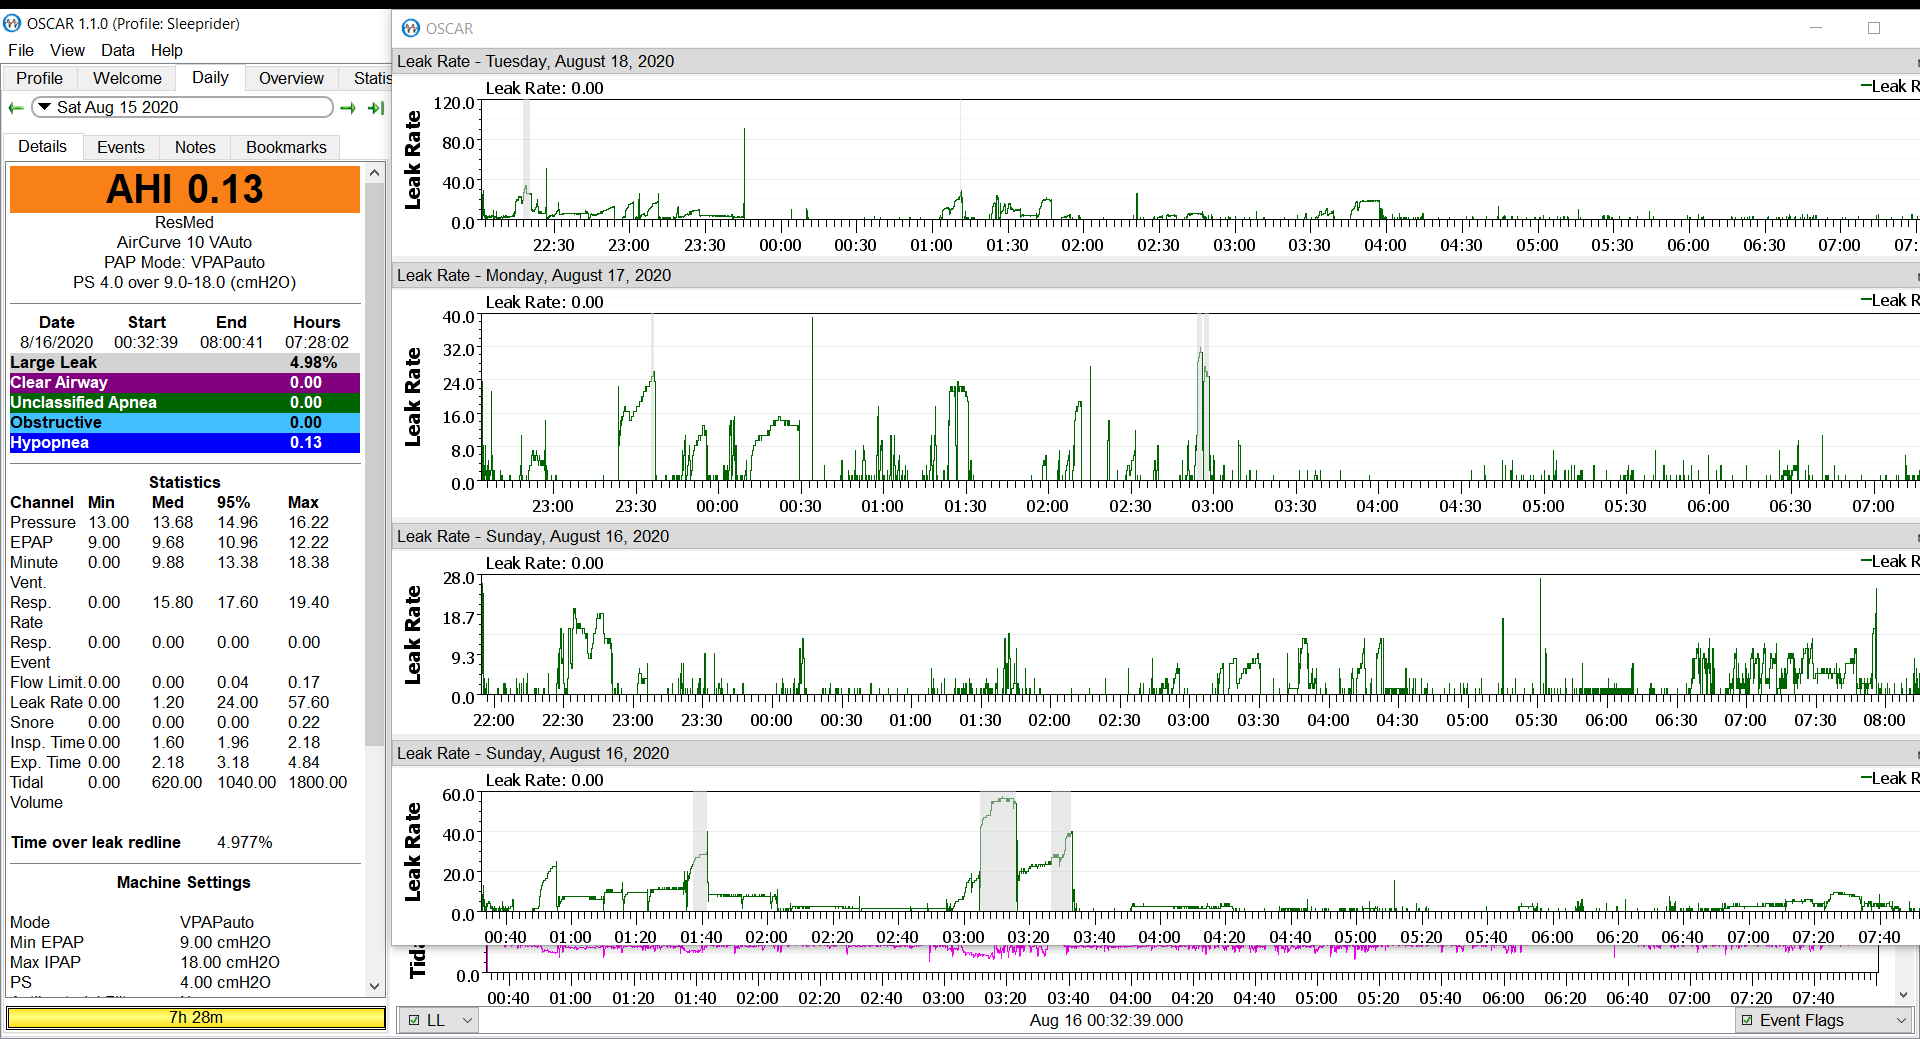Viewport: 1920px width, 1039px height.
Task: Select the Daily tab
Action: (210, 77)
